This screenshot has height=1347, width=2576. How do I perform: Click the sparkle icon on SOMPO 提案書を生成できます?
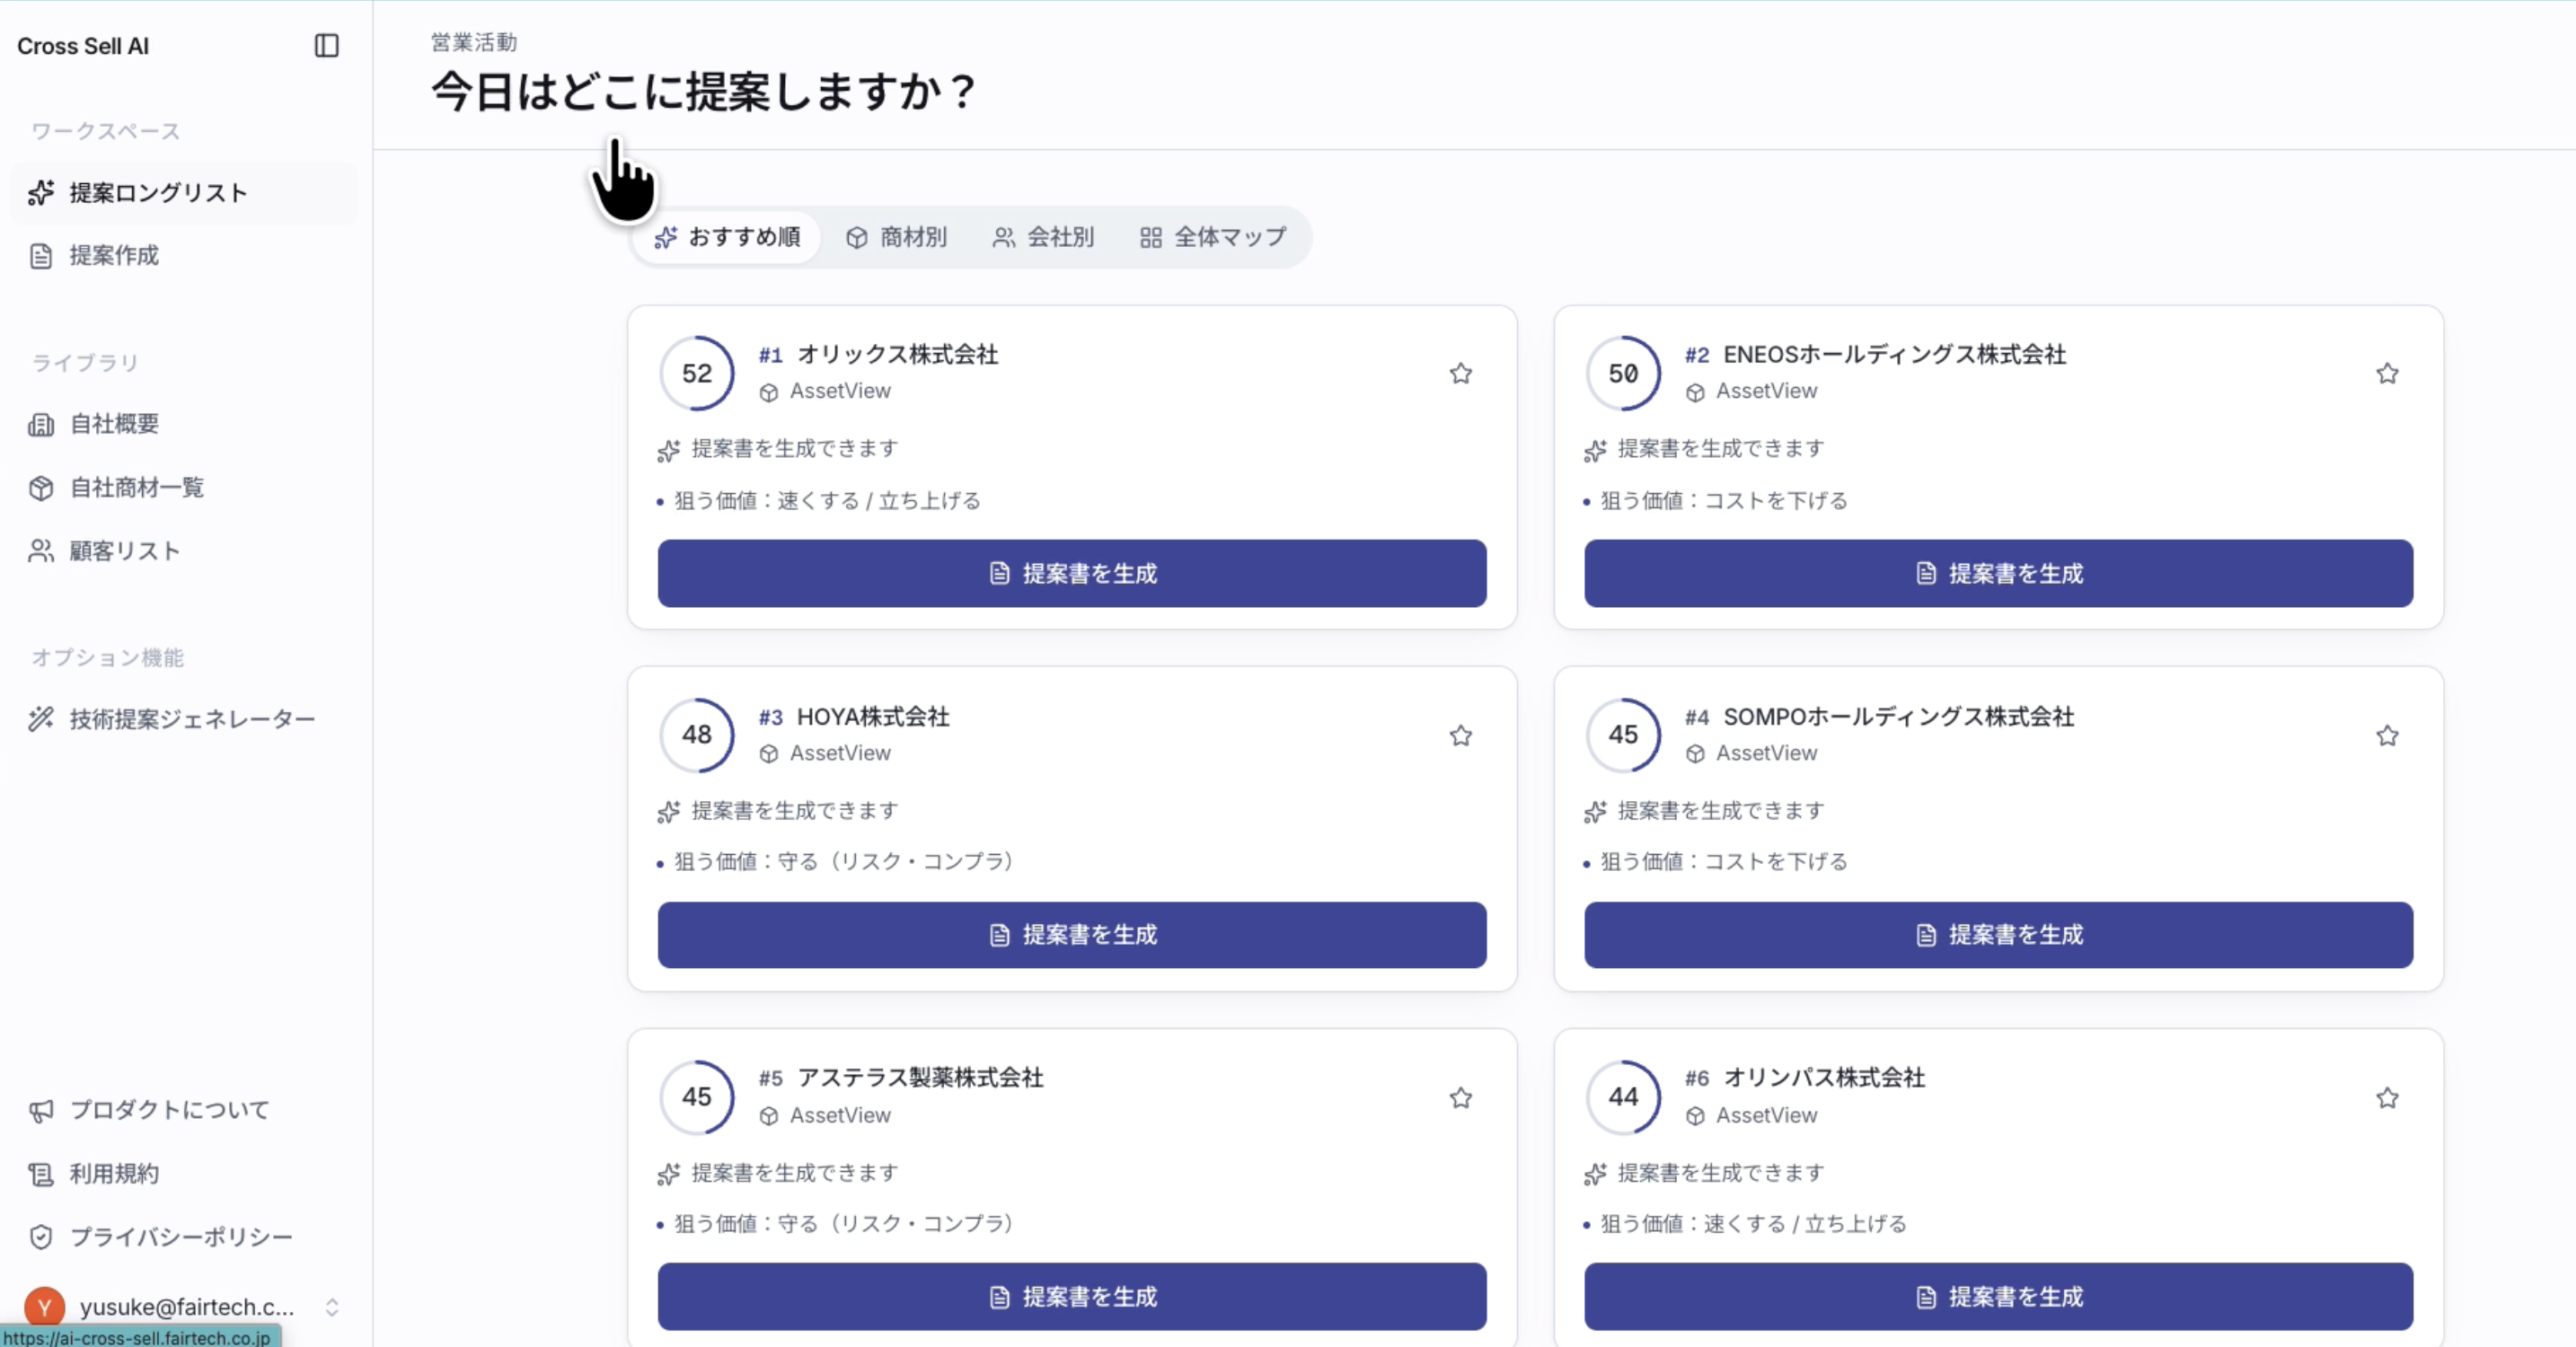1595,812
